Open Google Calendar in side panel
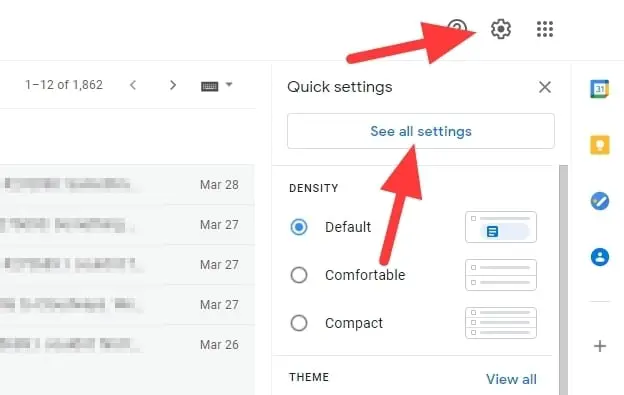This screenshot has height=395, width=624. [599, 89]
